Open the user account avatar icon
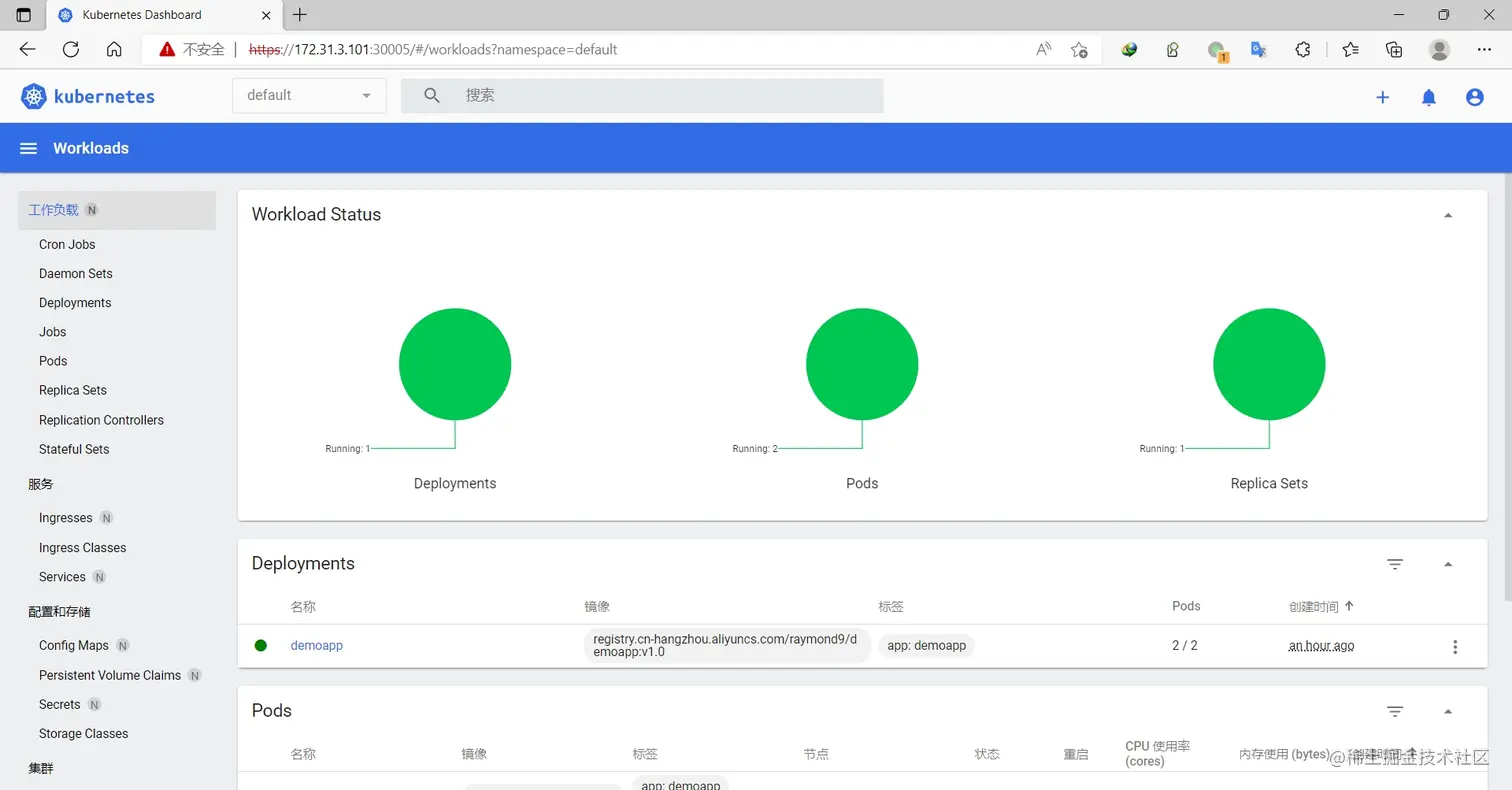 [x=1474, y=97]
